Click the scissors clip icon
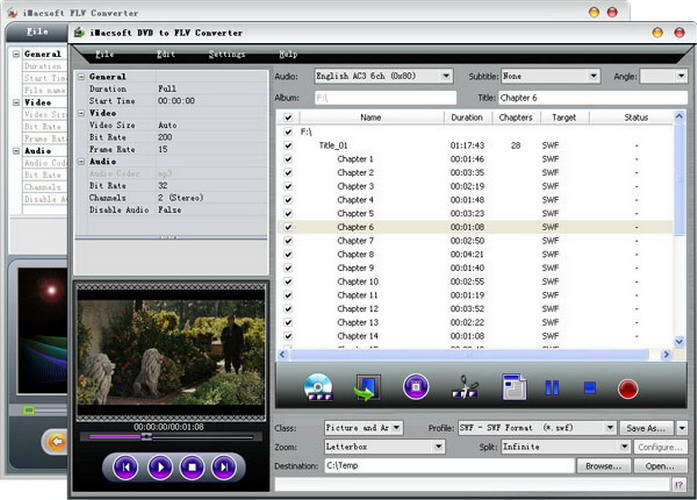The image size is (697, 500). pyautogui.click(x=465, y=386)
